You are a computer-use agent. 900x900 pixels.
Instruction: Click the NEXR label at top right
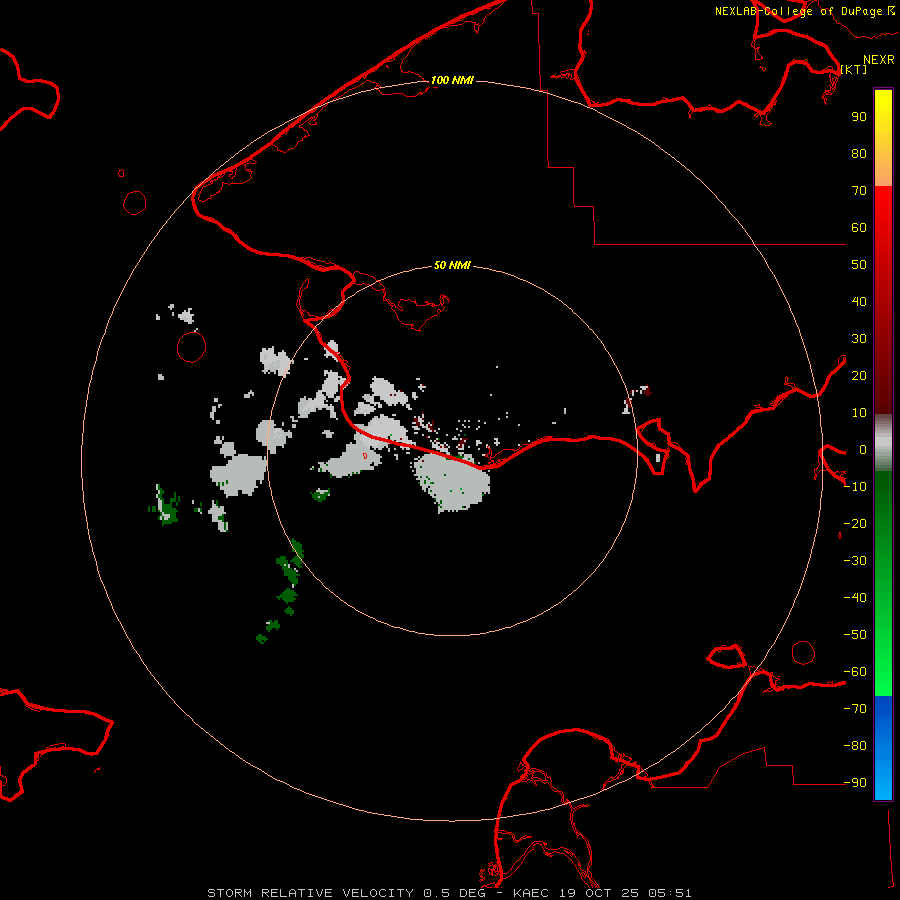[879, 60]
